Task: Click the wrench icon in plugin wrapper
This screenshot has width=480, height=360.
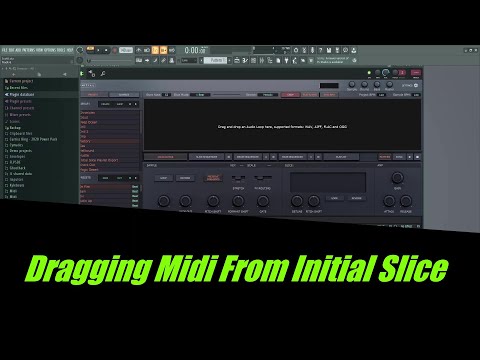Action: [103, 74]
